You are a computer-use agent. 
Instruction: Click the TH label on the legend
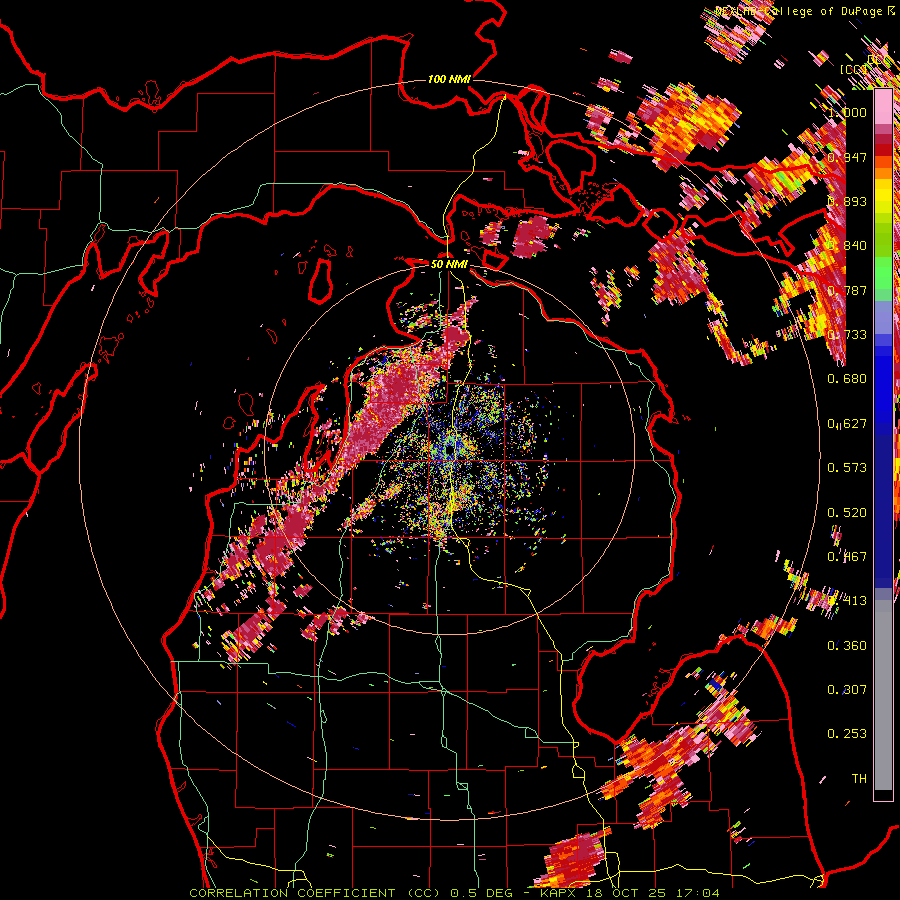tap(859, 779)
